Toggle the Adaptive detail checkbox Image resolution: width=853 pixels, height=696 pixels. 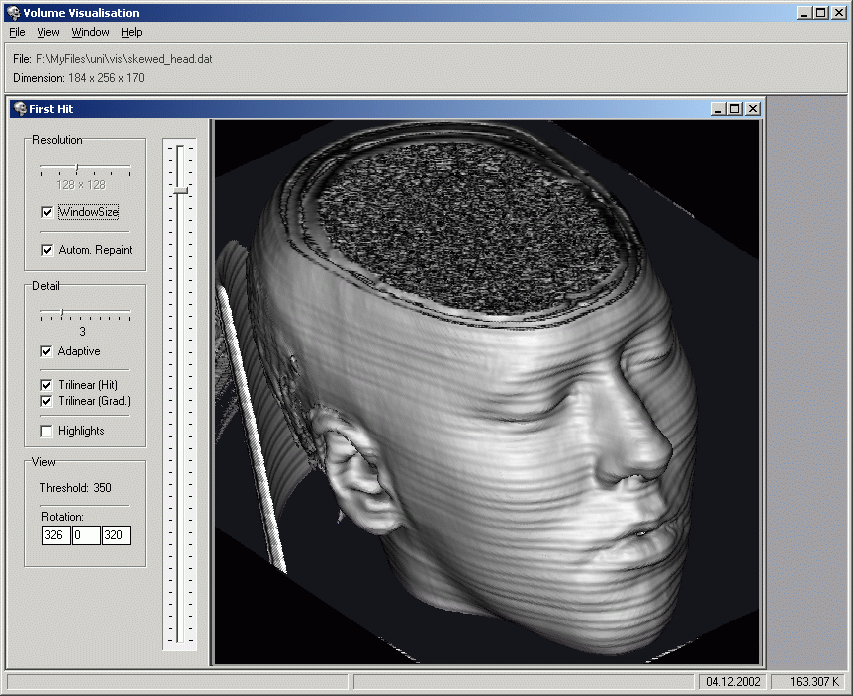click(47, 351)
